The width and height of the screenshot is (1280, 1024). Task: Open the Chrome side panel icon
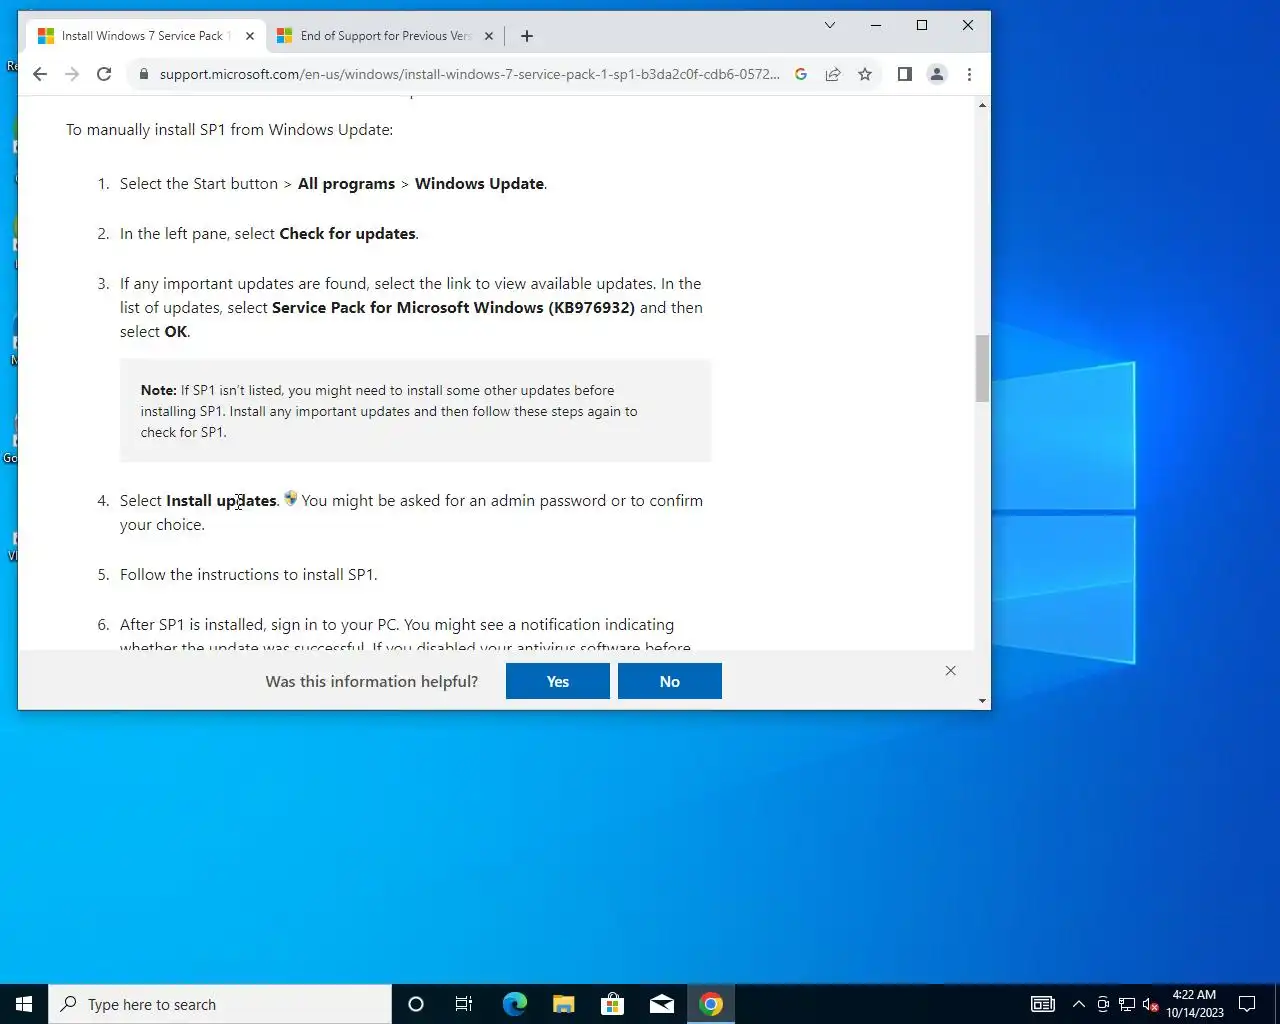click(x=905, y=74)
